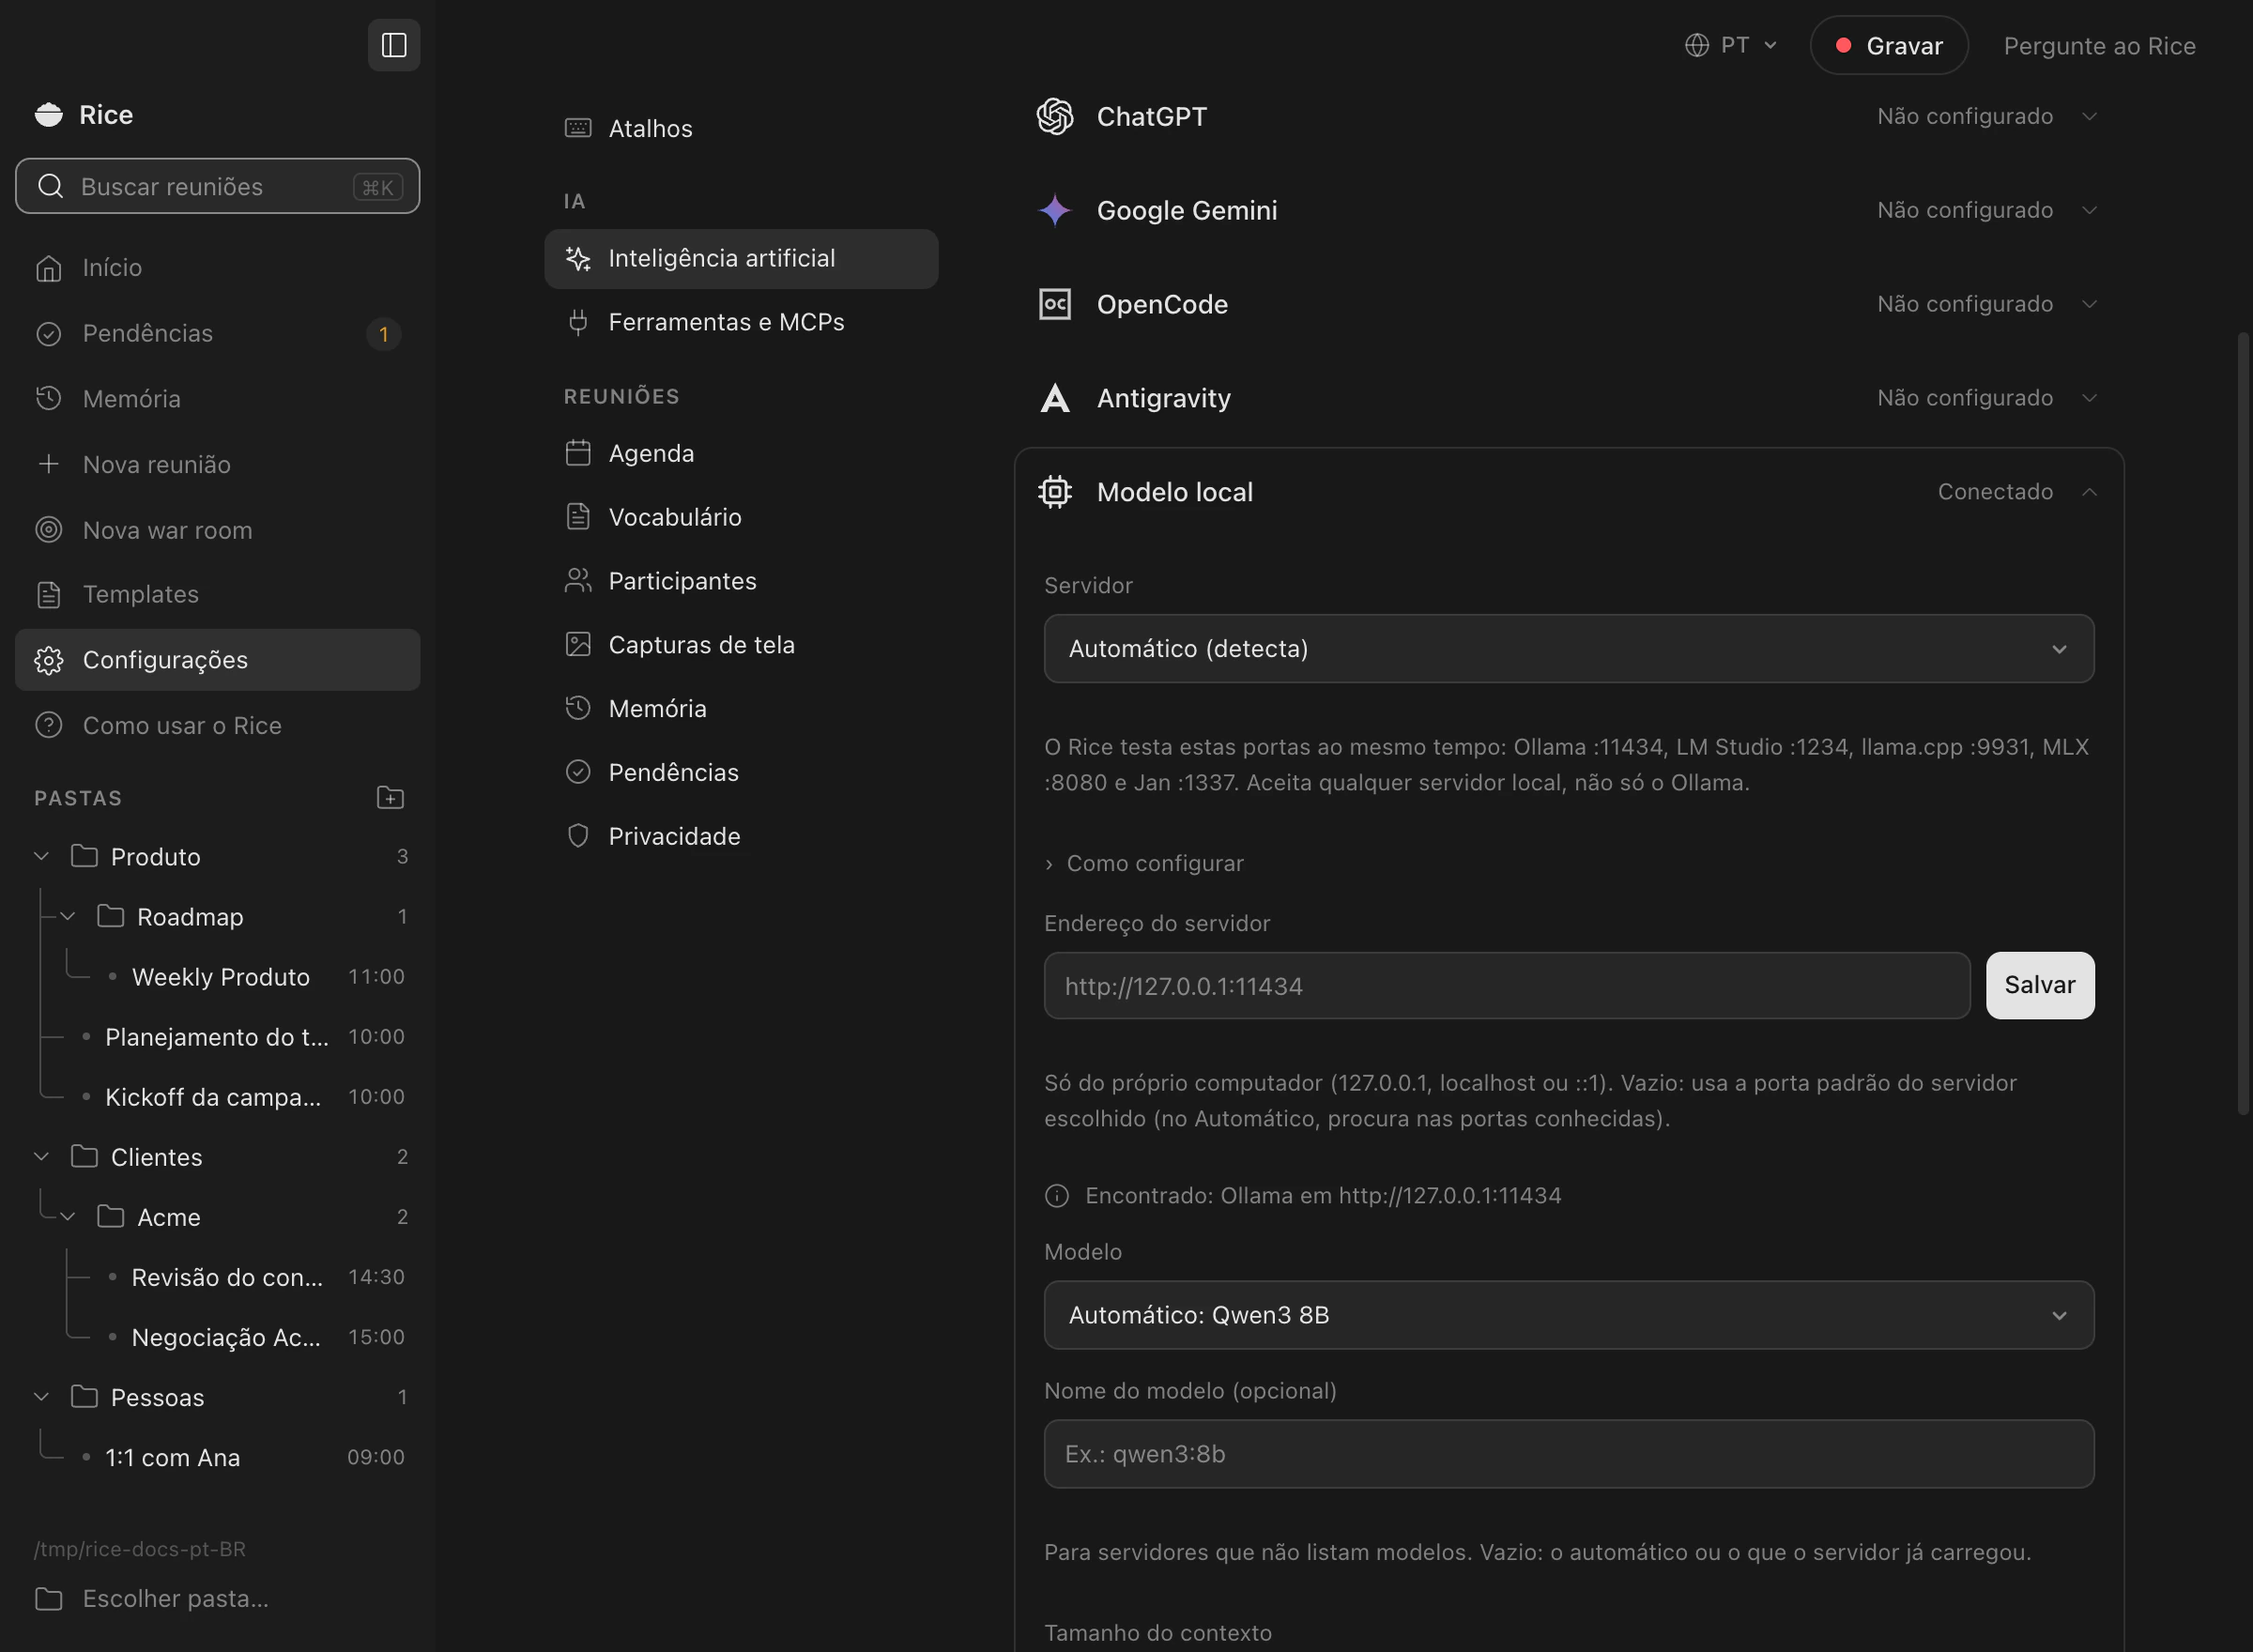Open the Modelo dropdown Automático: Qwen3 8B
This screenshot has width=2253, height=1652.
[1569, 1315]
